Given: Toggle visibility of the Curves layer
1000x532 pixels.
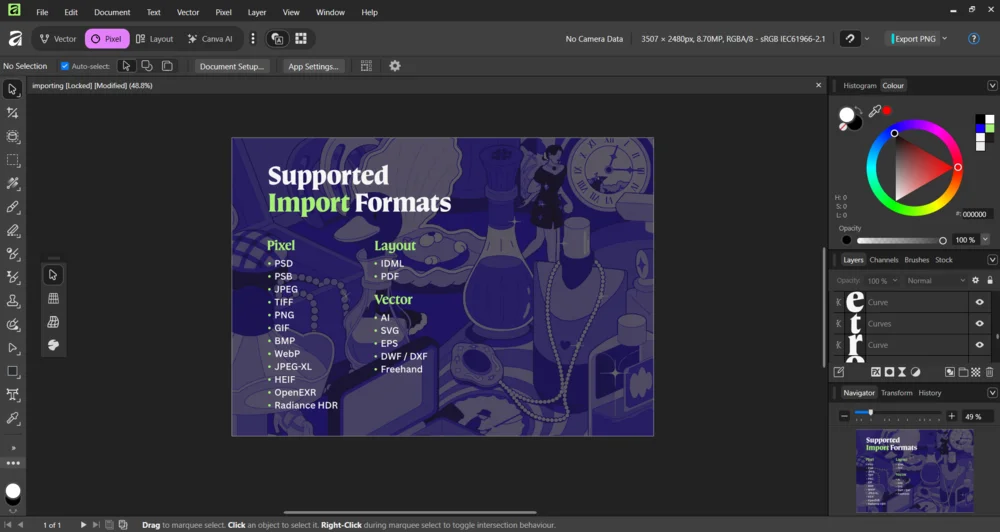Looking at the screenshot, I should 979,324.
